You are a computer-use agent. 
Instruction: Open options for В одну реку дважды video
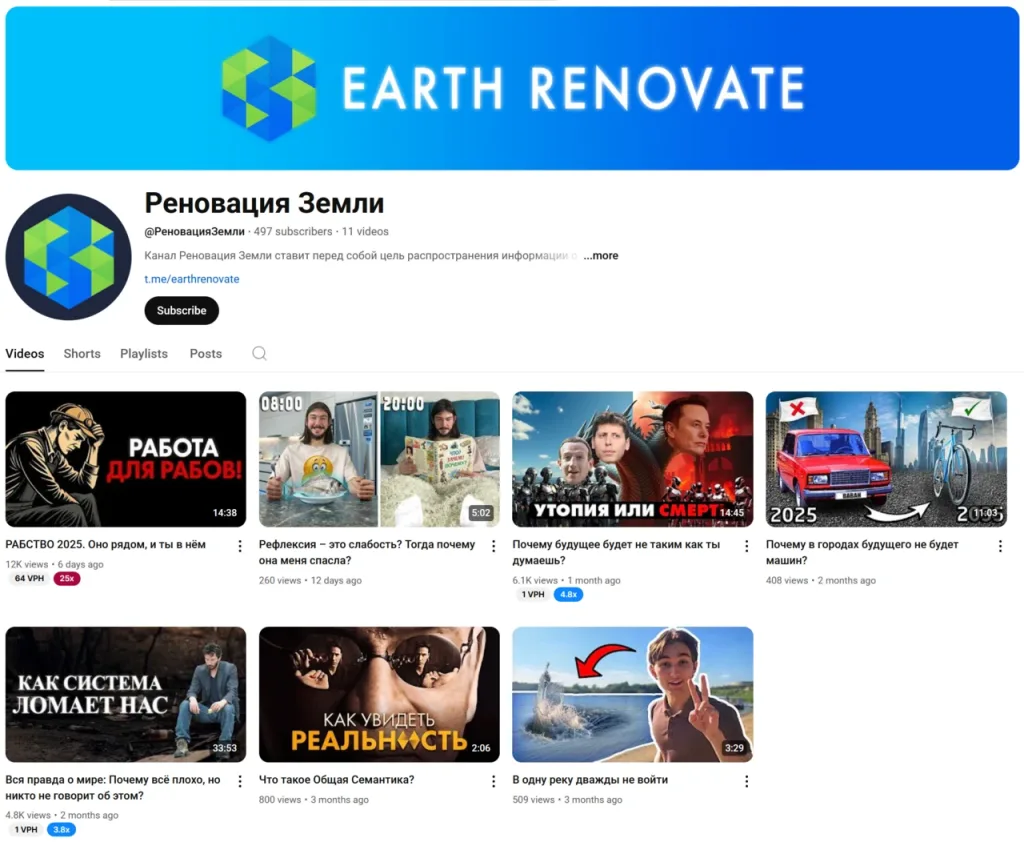coord(746,781)
